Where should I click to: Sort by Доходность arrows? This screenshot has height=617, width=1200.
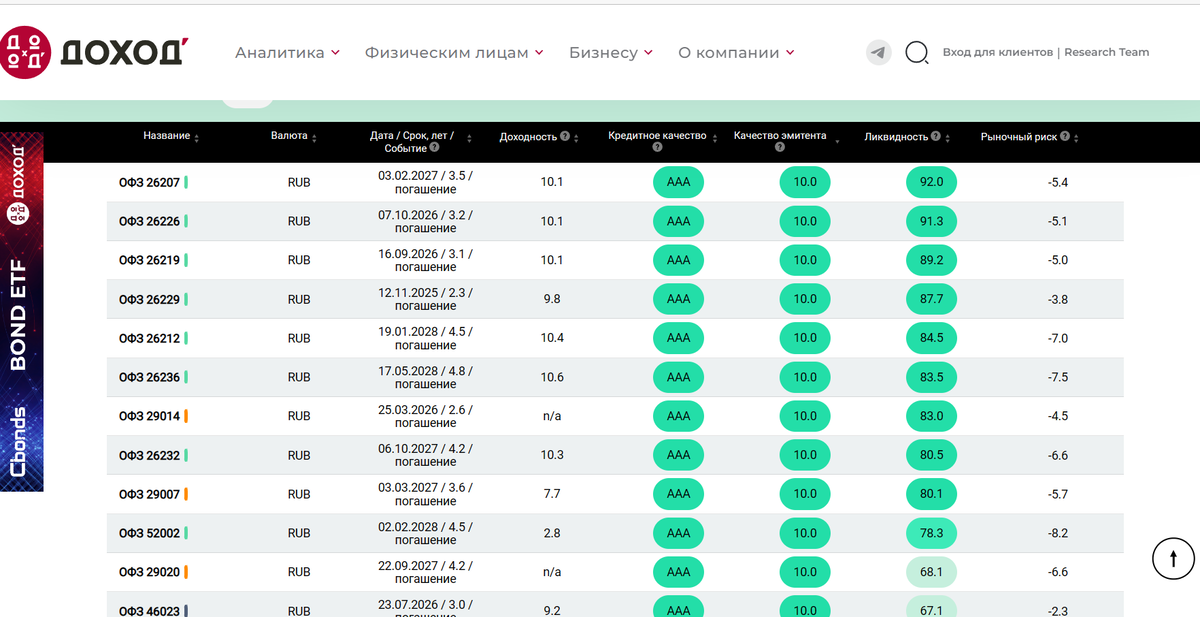(x=577, y=137)
